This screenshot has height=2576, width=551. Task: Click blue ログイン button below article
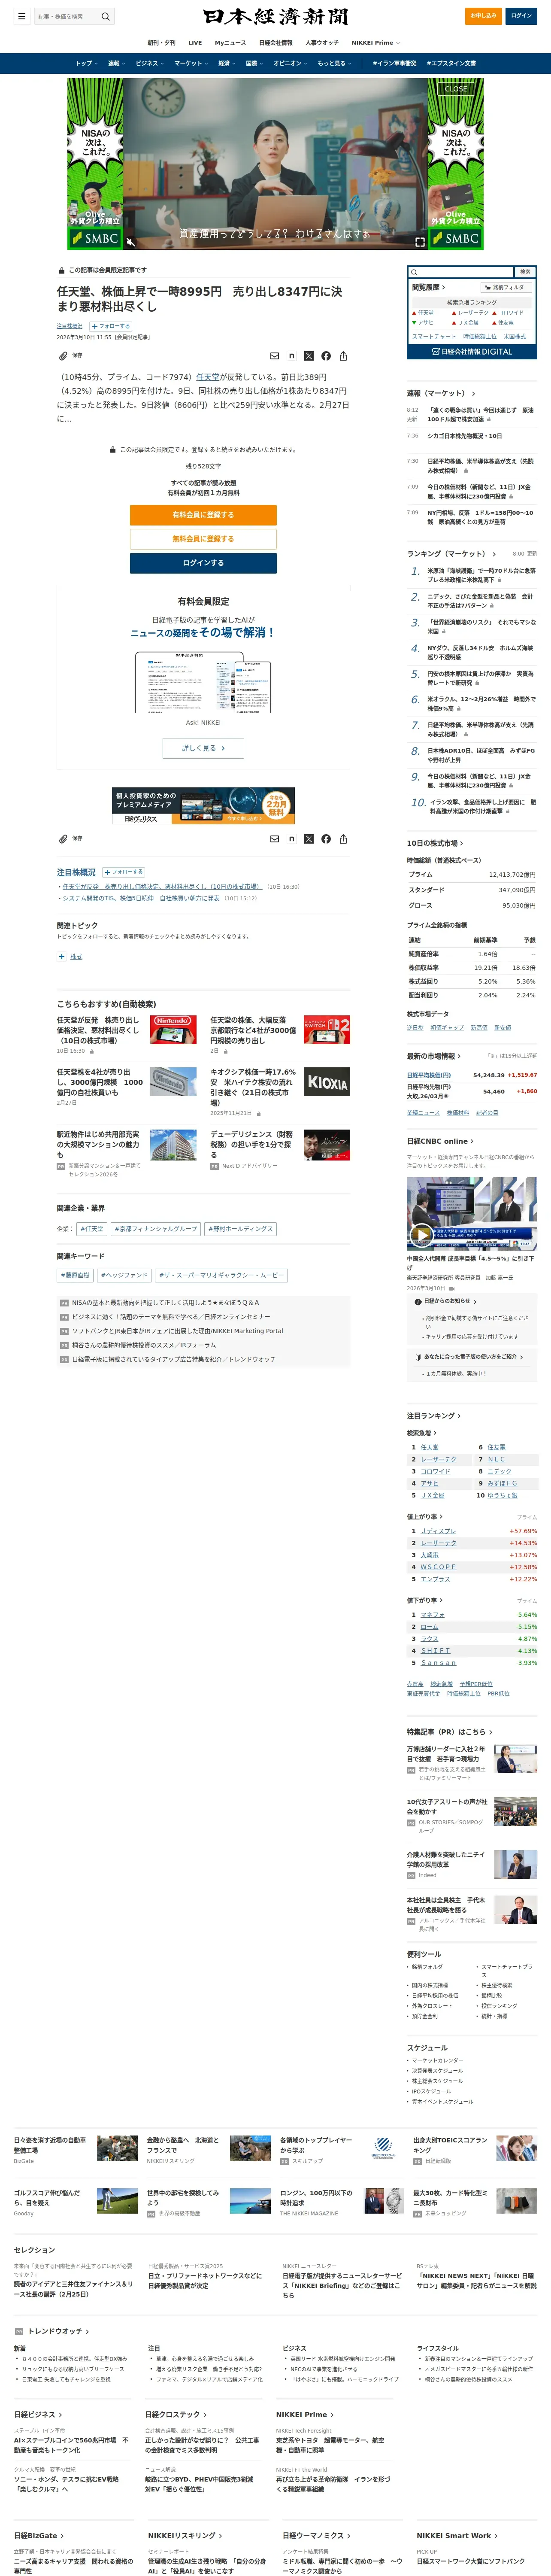pyautogui.click(x=203, y=563)
